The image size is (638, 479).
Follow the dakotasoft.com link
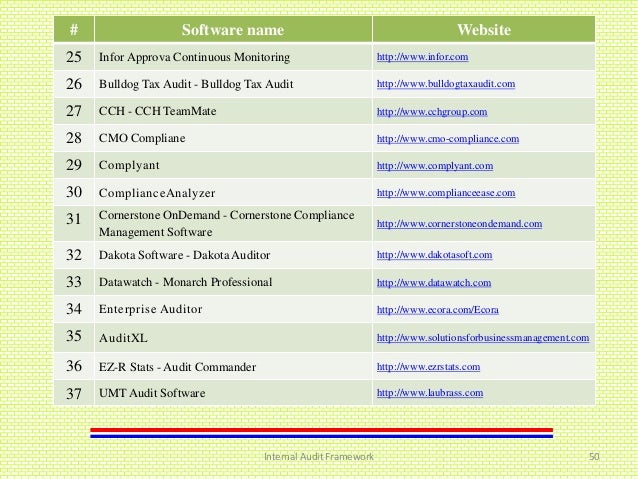point(434,255)
